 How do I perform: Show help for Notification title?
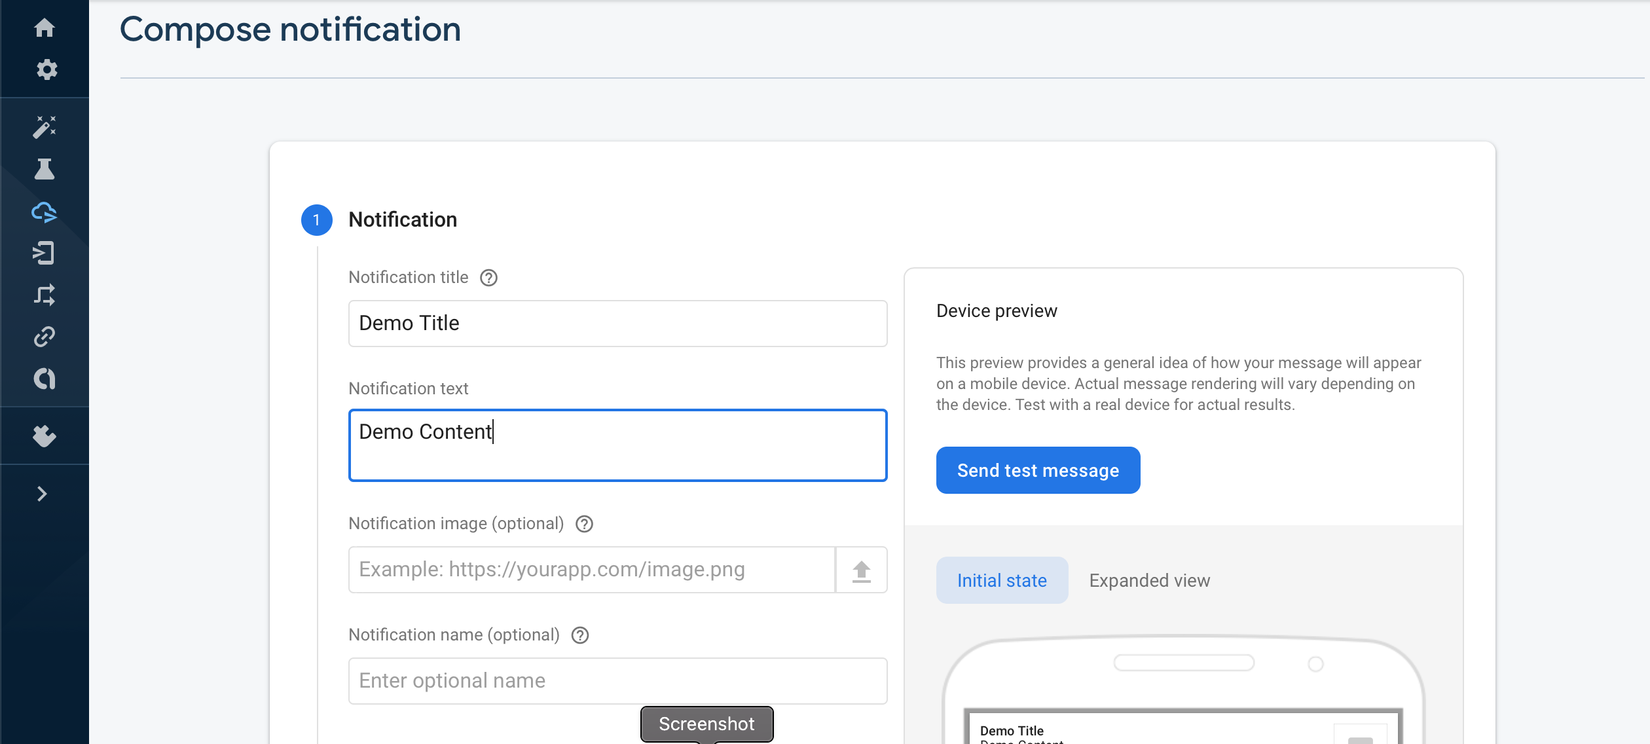pos(489,278)
